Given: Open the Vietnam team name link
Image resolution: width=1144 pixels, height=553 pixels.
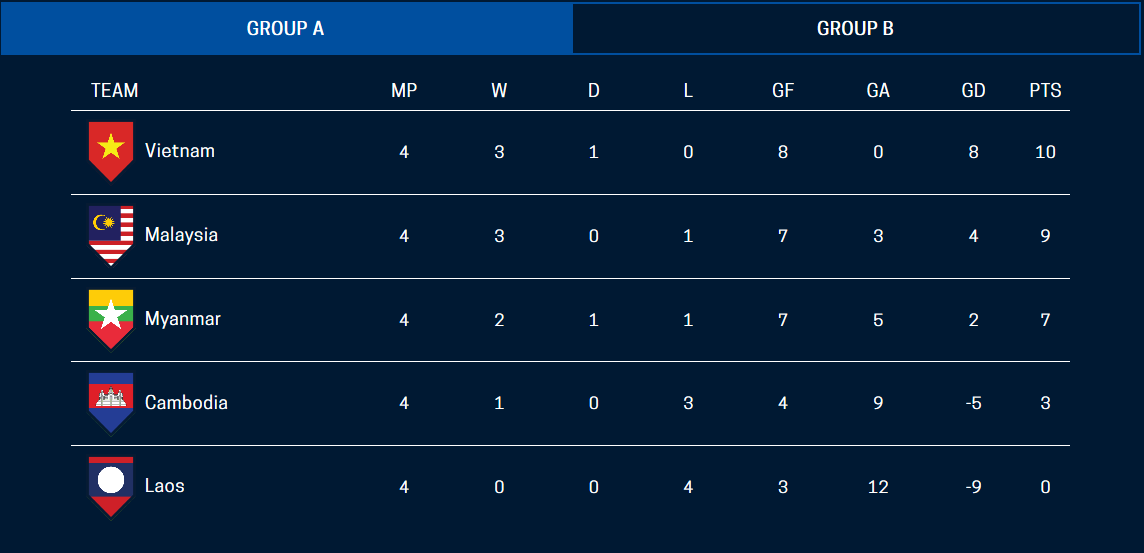Looking at the screenshot, I should tap(180, 151).
